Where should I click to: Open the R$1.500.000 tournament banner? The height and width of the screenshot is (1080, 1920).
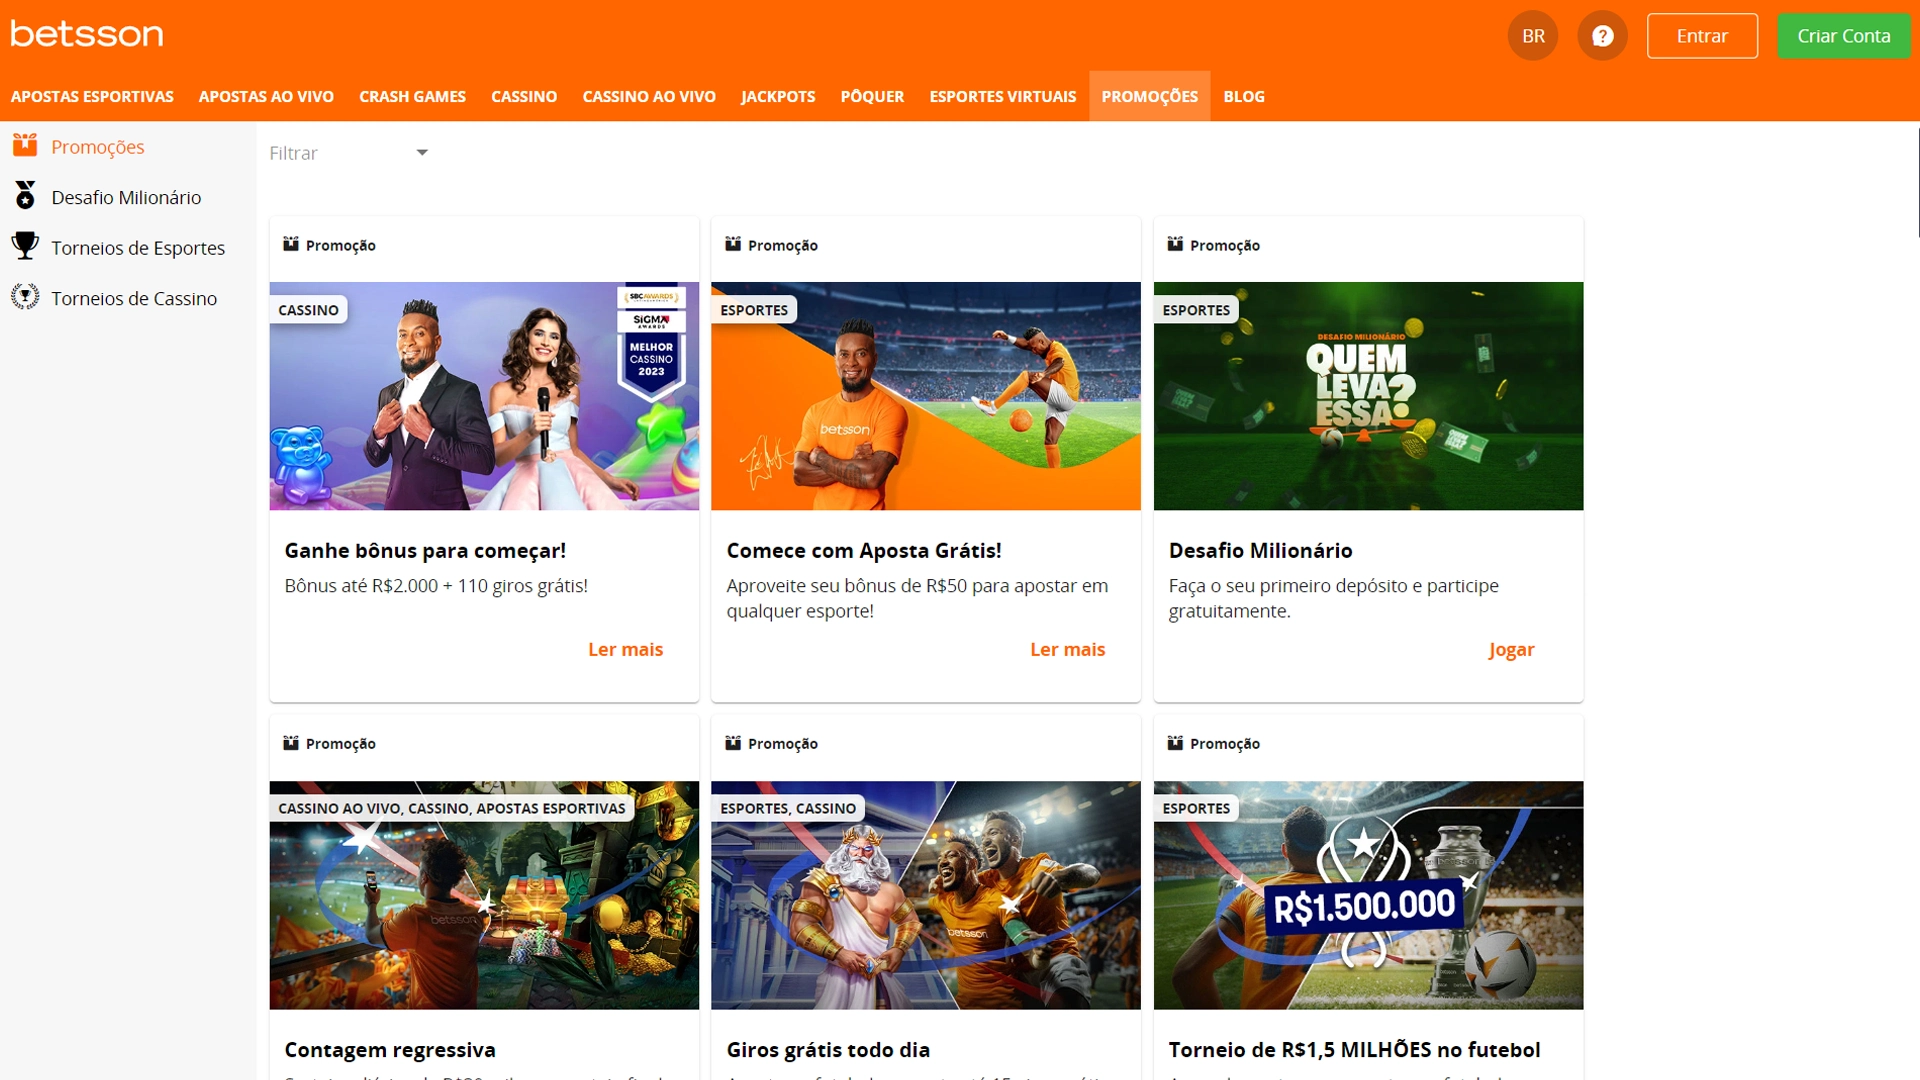pos(1368,895)
